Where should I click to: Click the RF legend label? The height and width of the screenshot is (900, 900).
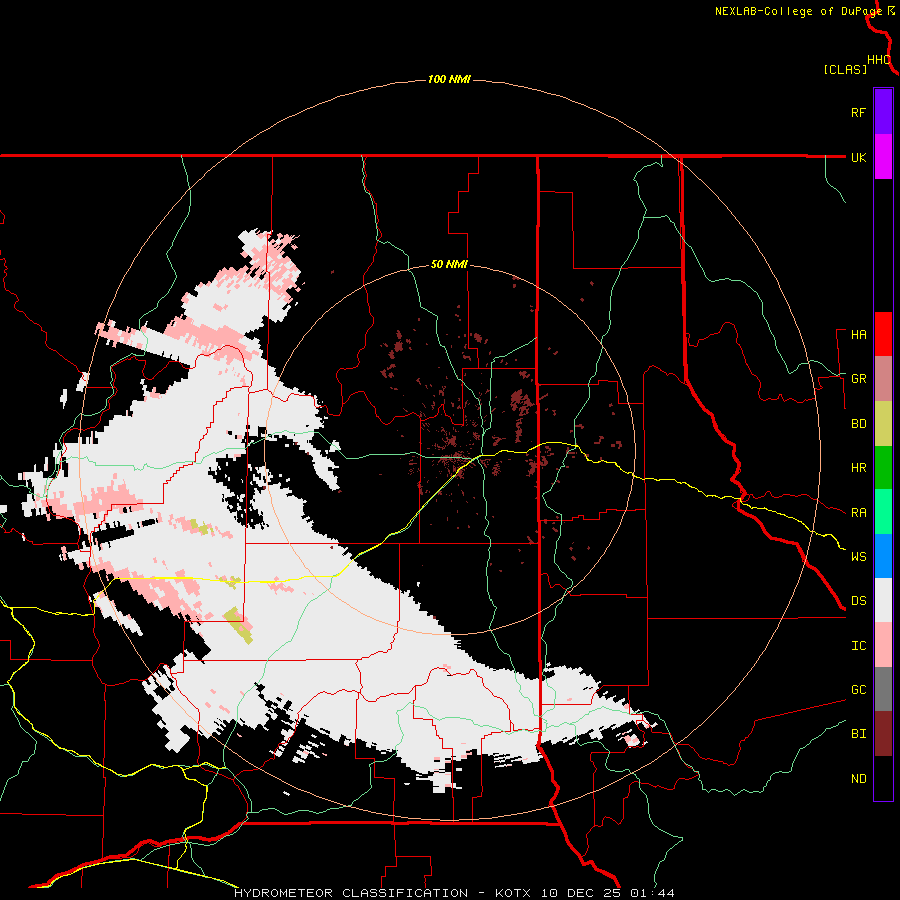(x=859, y=112)
